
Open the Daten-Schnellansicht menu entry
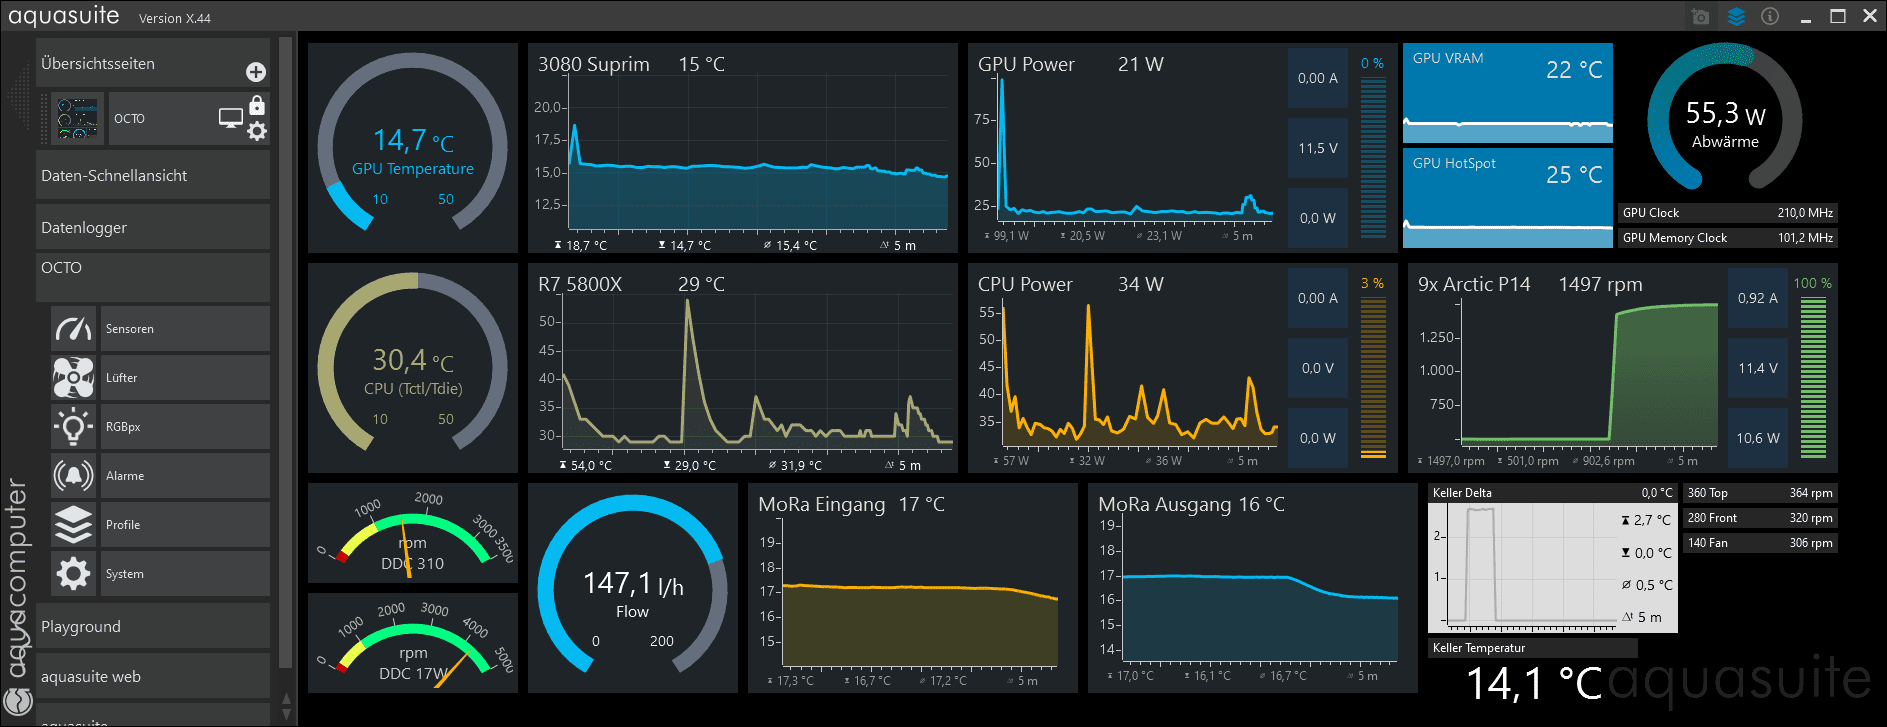tap(153, 175)
